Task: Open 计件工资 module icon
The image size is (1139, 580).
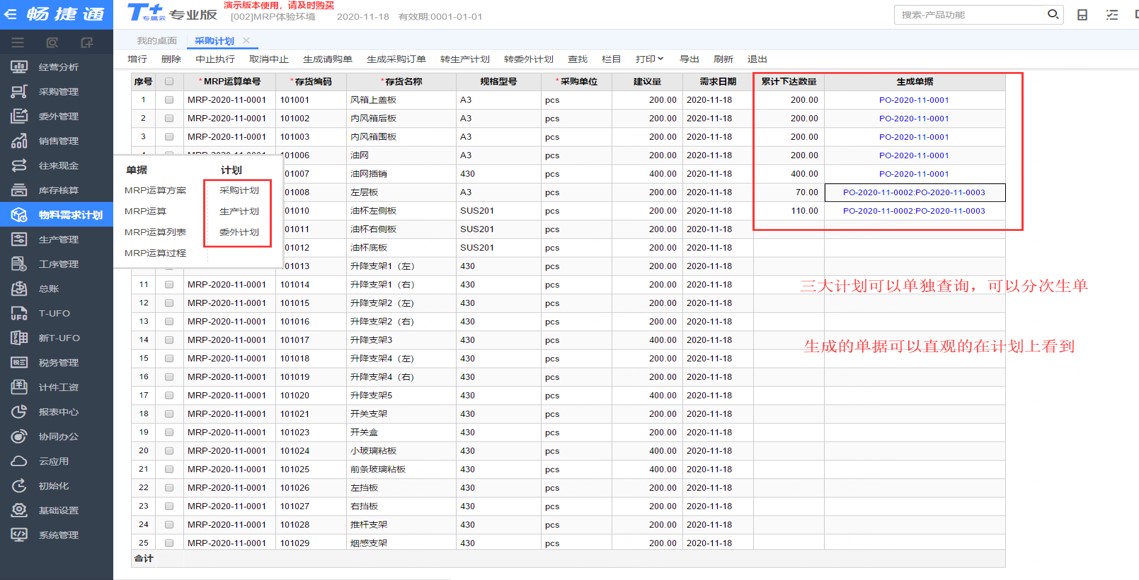Action: tap(20, 387)
